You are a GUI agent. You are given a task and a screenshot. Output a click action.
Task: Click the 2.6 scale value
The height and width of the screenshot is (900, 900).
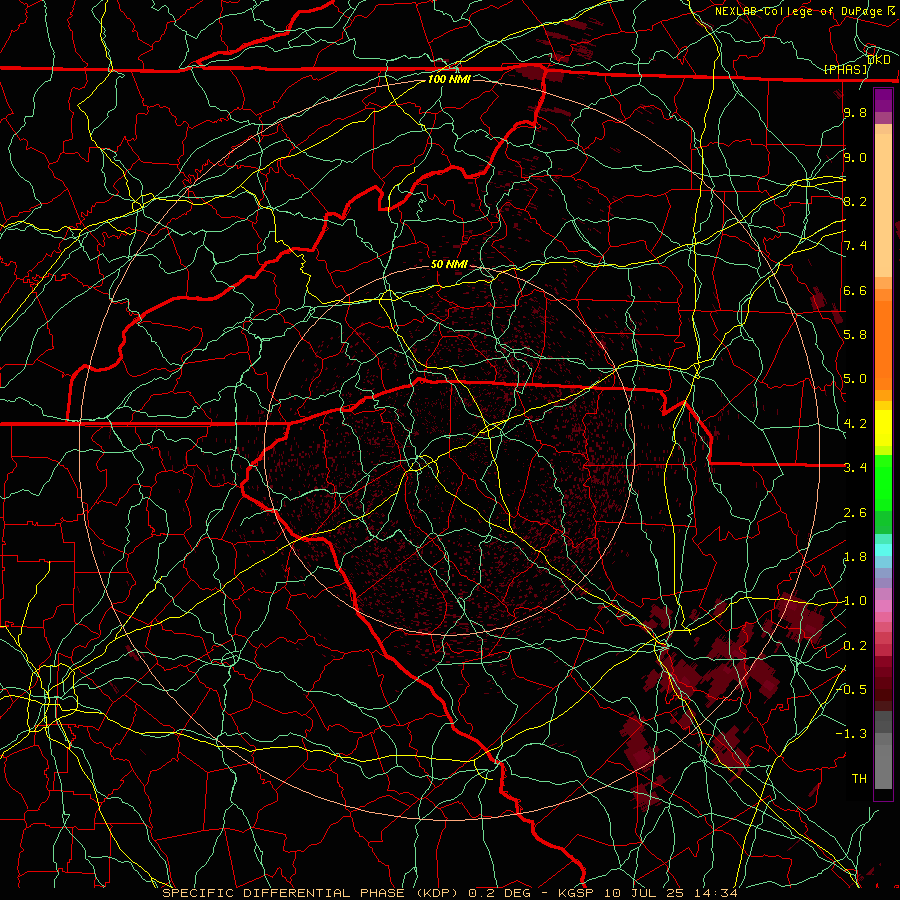[x=855, y=513]
